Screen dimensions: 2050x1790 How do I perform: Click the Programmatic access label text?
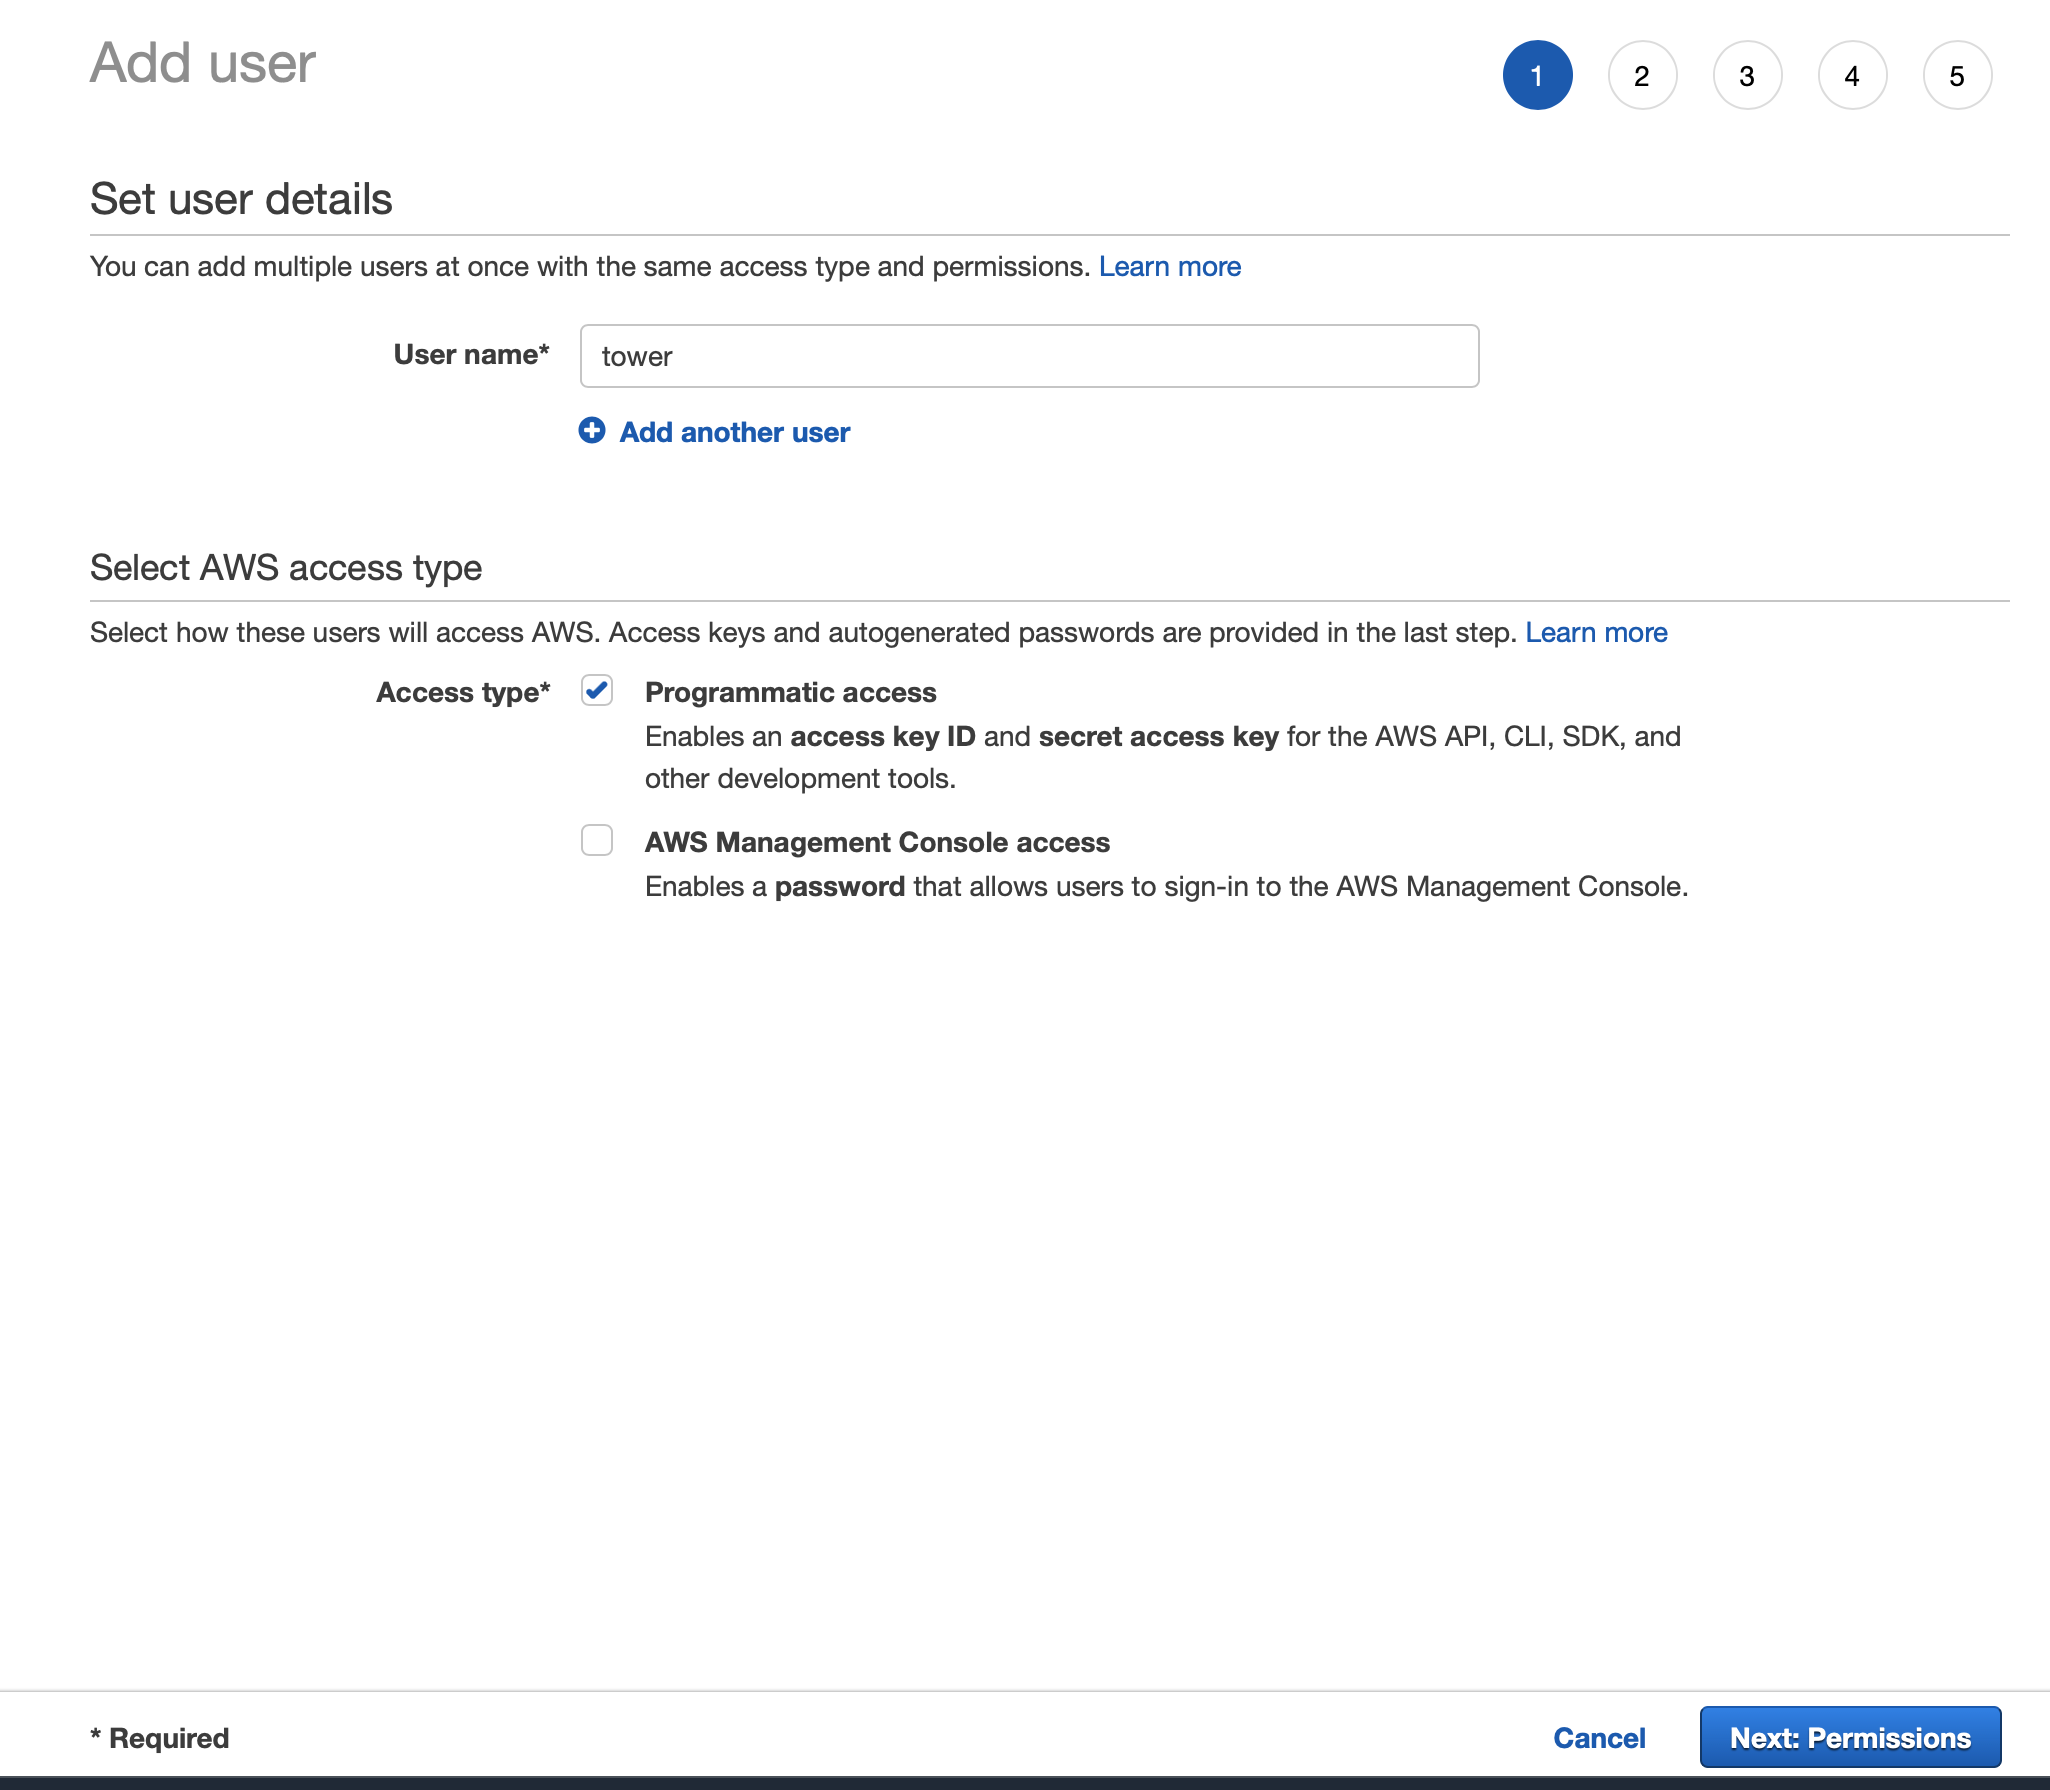click(x=790, y=692)
